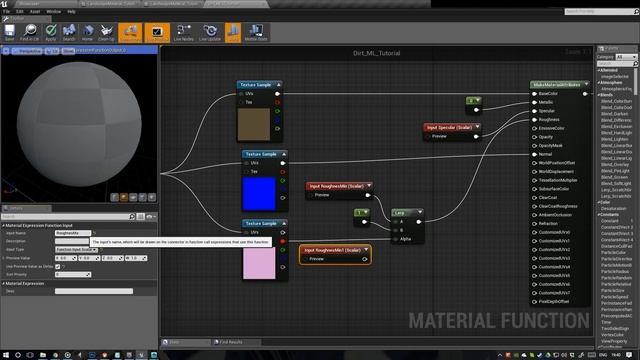The image size is (640, 360).
Task: Click the pink texture preview thumbnail
Action: click(259, 264)
